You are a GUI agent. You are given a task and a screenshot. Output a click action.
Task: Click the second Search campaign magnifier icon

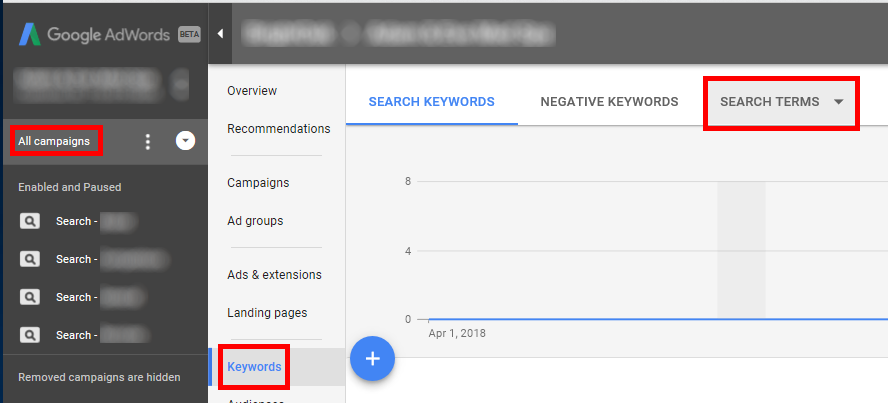pyautogui.click(x=30, y=259)
